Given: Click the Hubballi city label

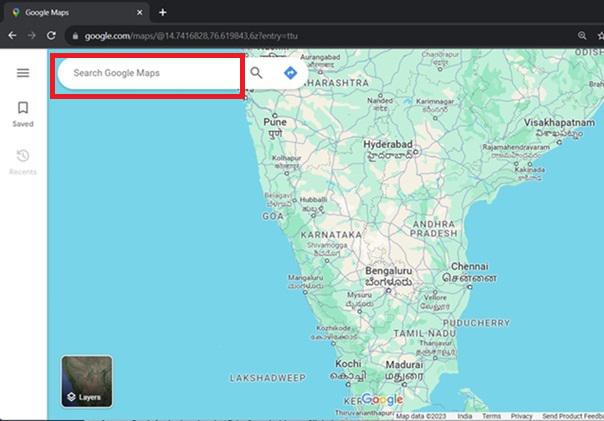Looking at the screenshot, I should pyautogui.click(x=313, y=200).
